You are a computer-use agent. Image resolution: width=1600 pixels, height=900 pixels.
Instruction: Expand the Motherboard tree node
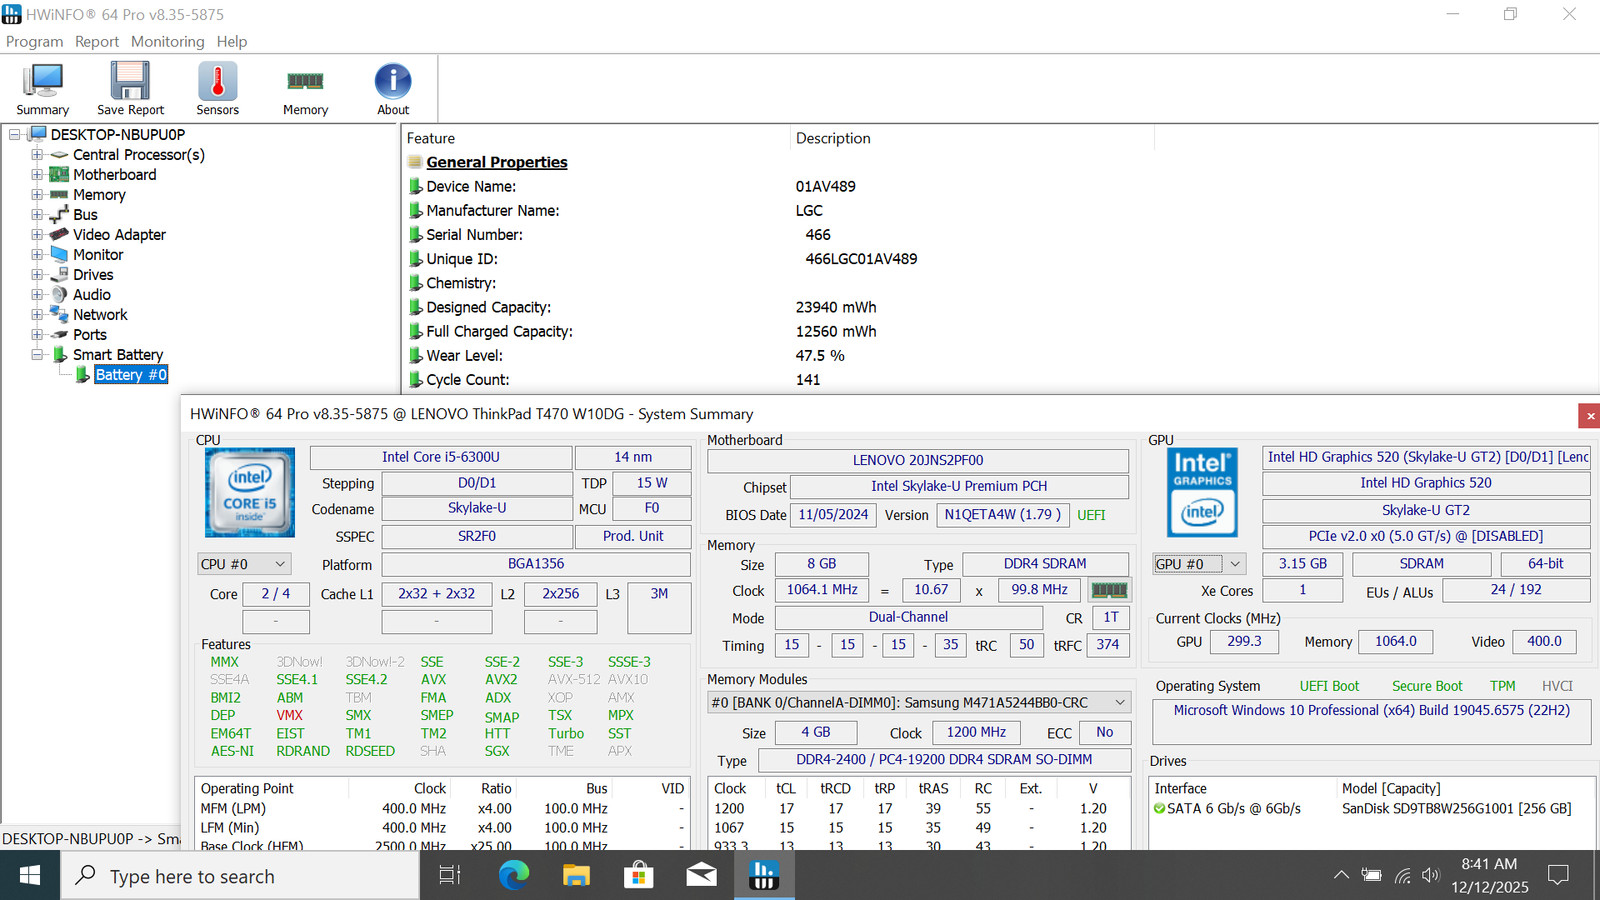coord(37,175)
